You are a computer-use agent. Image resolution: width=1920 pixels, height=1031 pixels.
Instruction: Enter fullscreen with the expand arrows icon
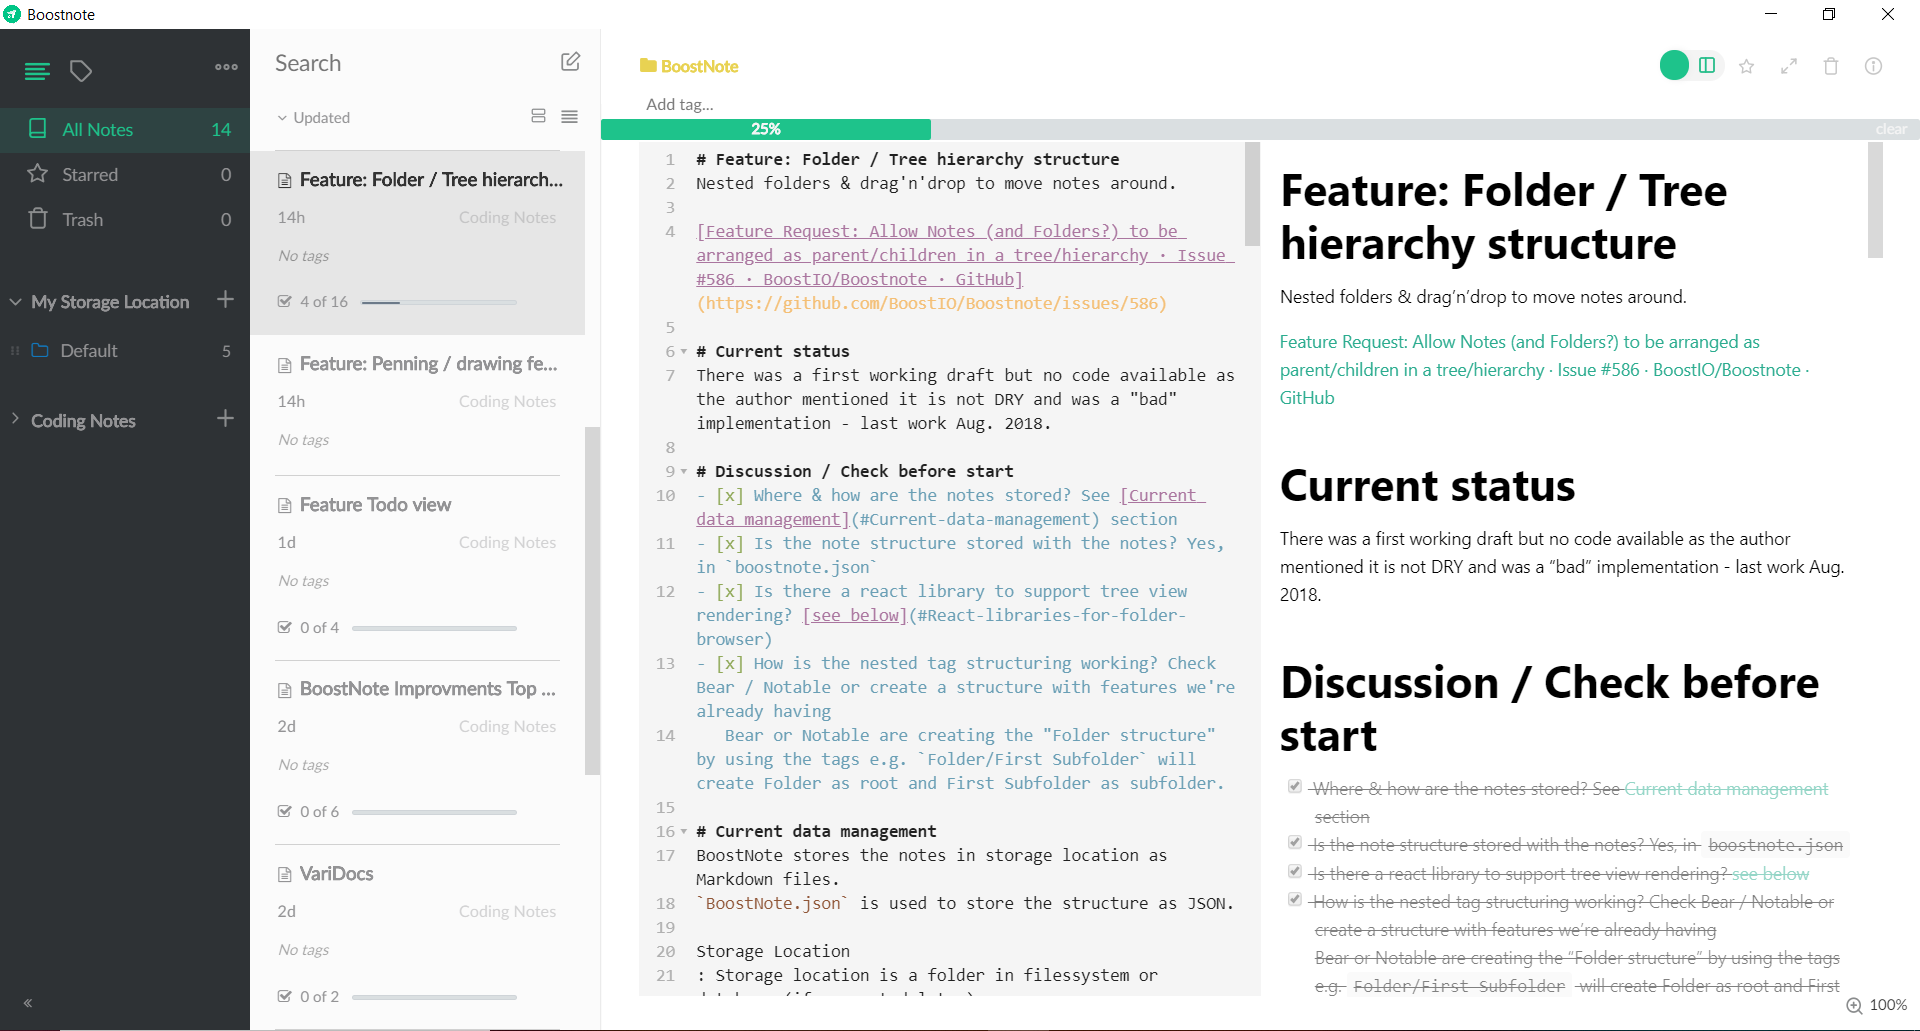tap(1789, 66)
